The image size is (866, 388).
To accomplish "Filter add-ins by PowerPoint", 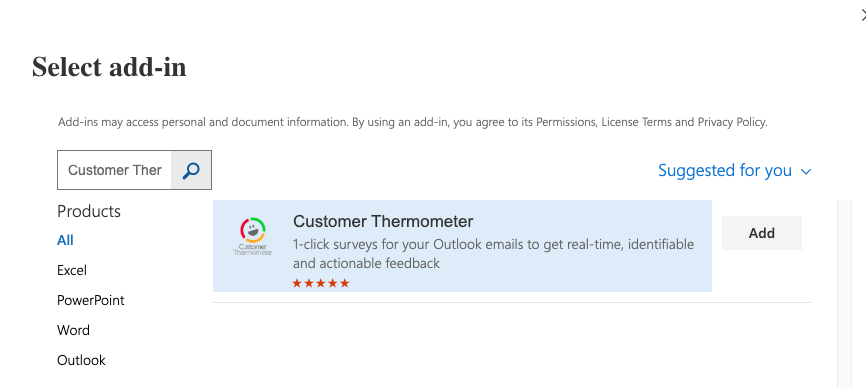I will coord(91,300).
